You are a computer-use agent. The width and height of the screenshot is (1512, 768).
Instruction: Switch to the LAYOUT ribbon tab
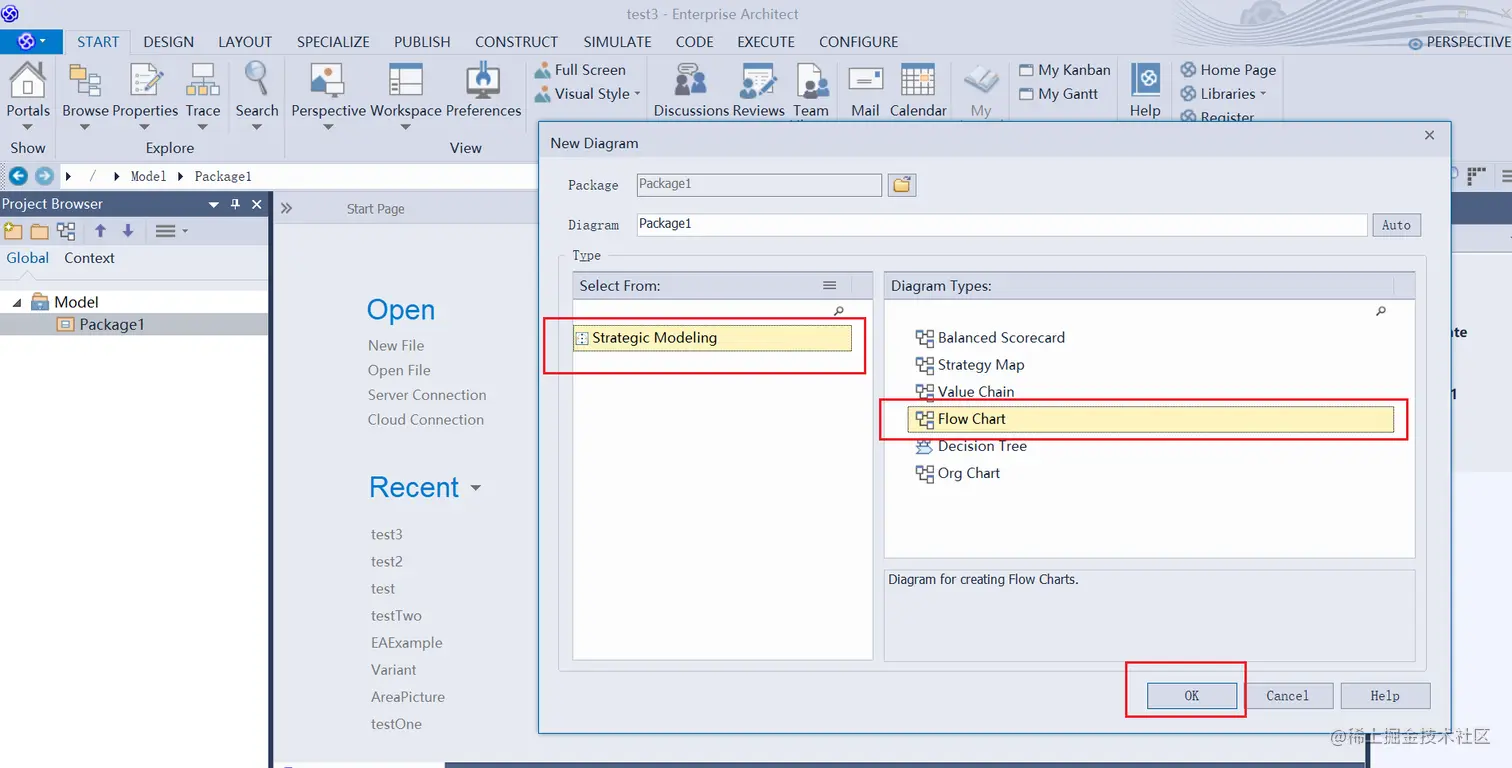(245, 42)
